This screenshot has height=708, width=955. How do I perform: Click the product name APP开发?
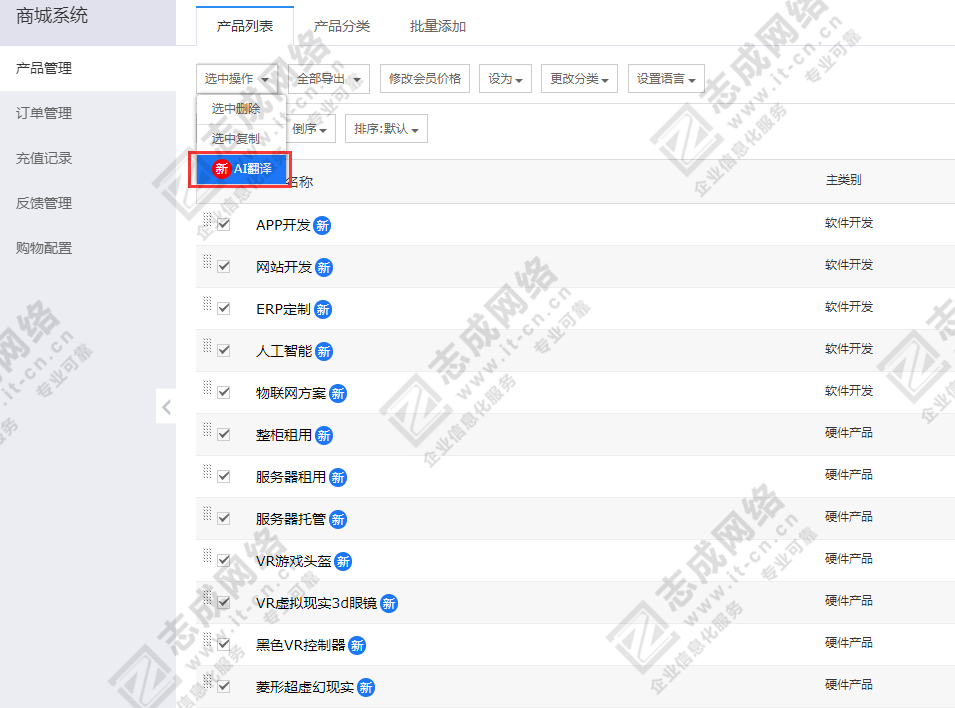coord(283,225)
